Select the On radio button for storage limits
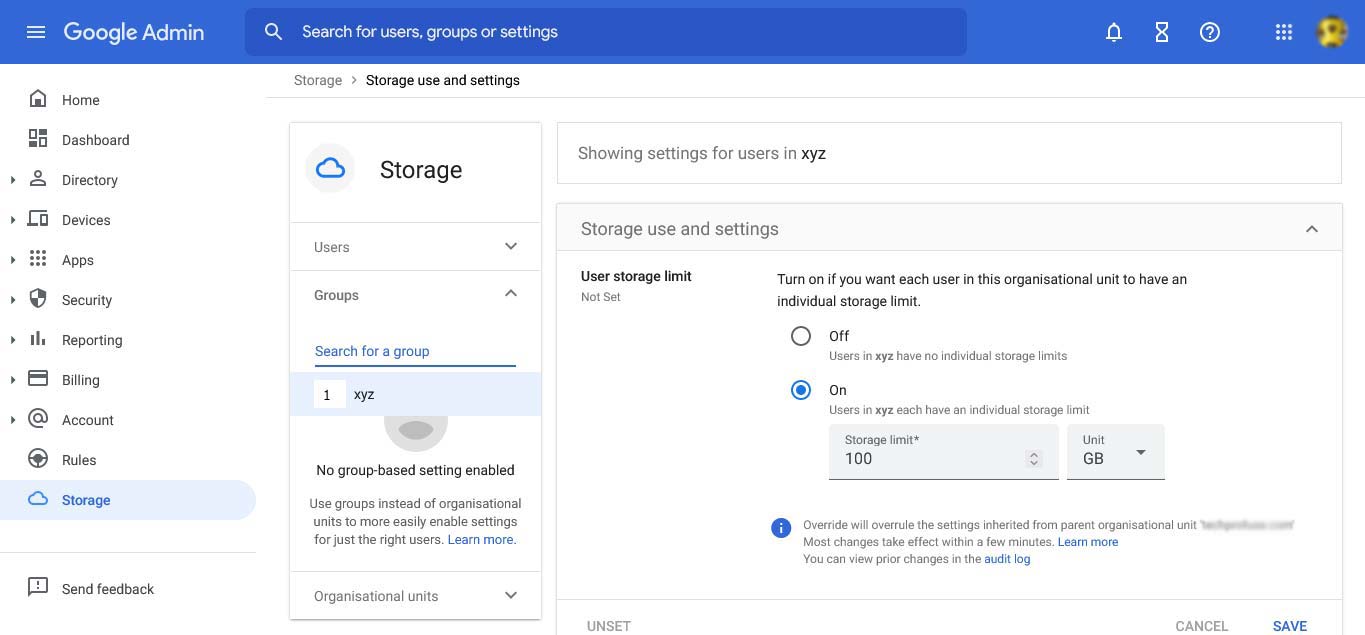The height and width of the screenshot is (635, 1365). [x=800, y=390]
